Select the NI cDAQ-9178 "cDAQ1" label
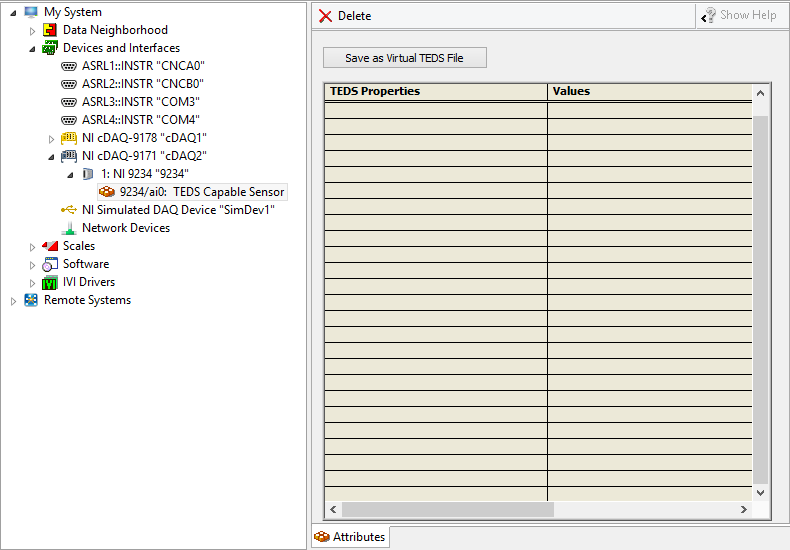Viewport: 790px width, 550px height. (145, 138)
